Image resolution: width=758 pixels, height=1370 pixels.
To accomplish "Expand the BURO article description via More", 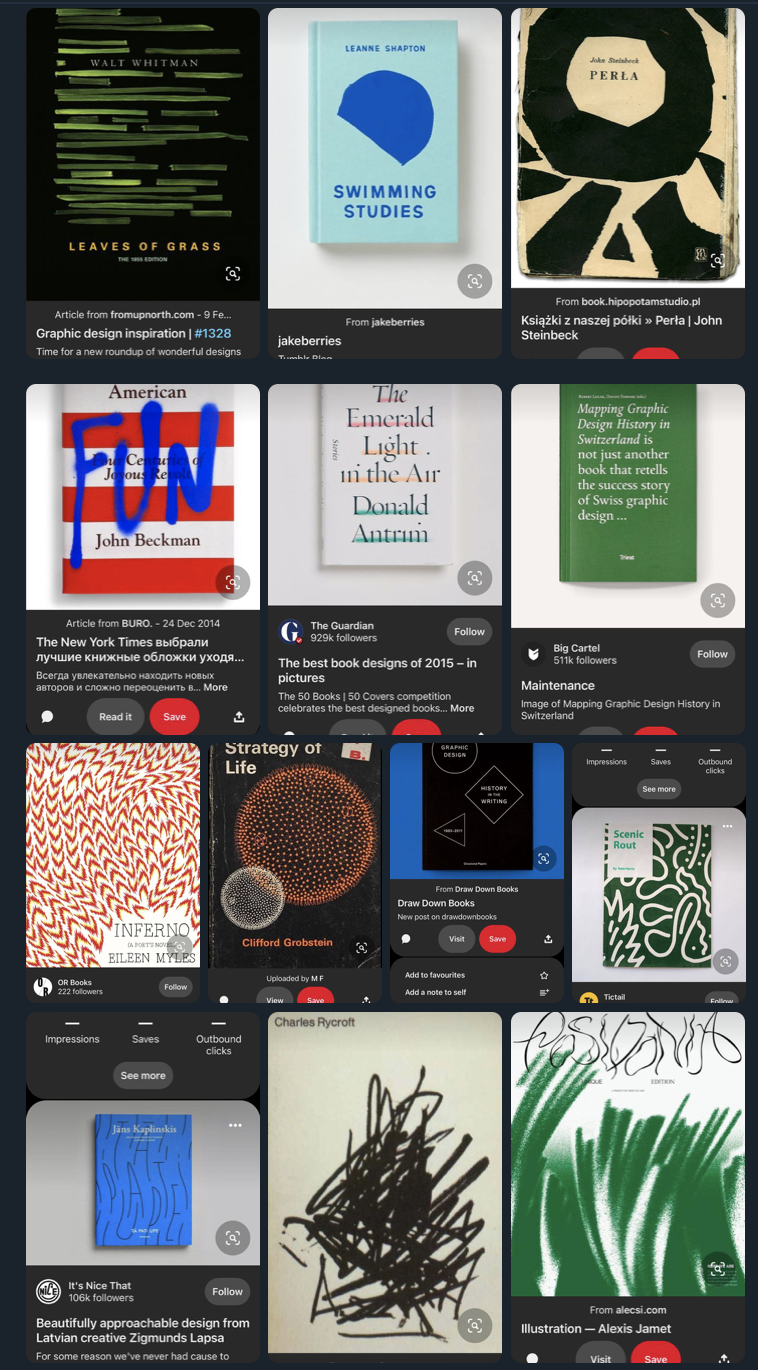I will click(215, 687).
